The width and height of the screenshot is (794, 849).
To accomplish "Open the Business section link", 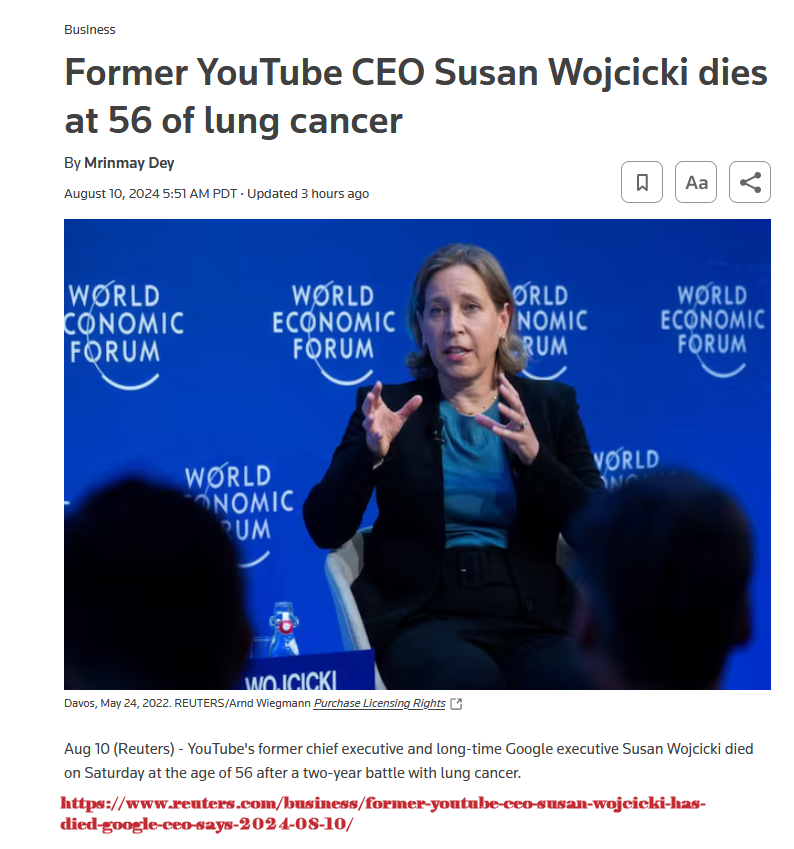I will (x=89, y=30).
